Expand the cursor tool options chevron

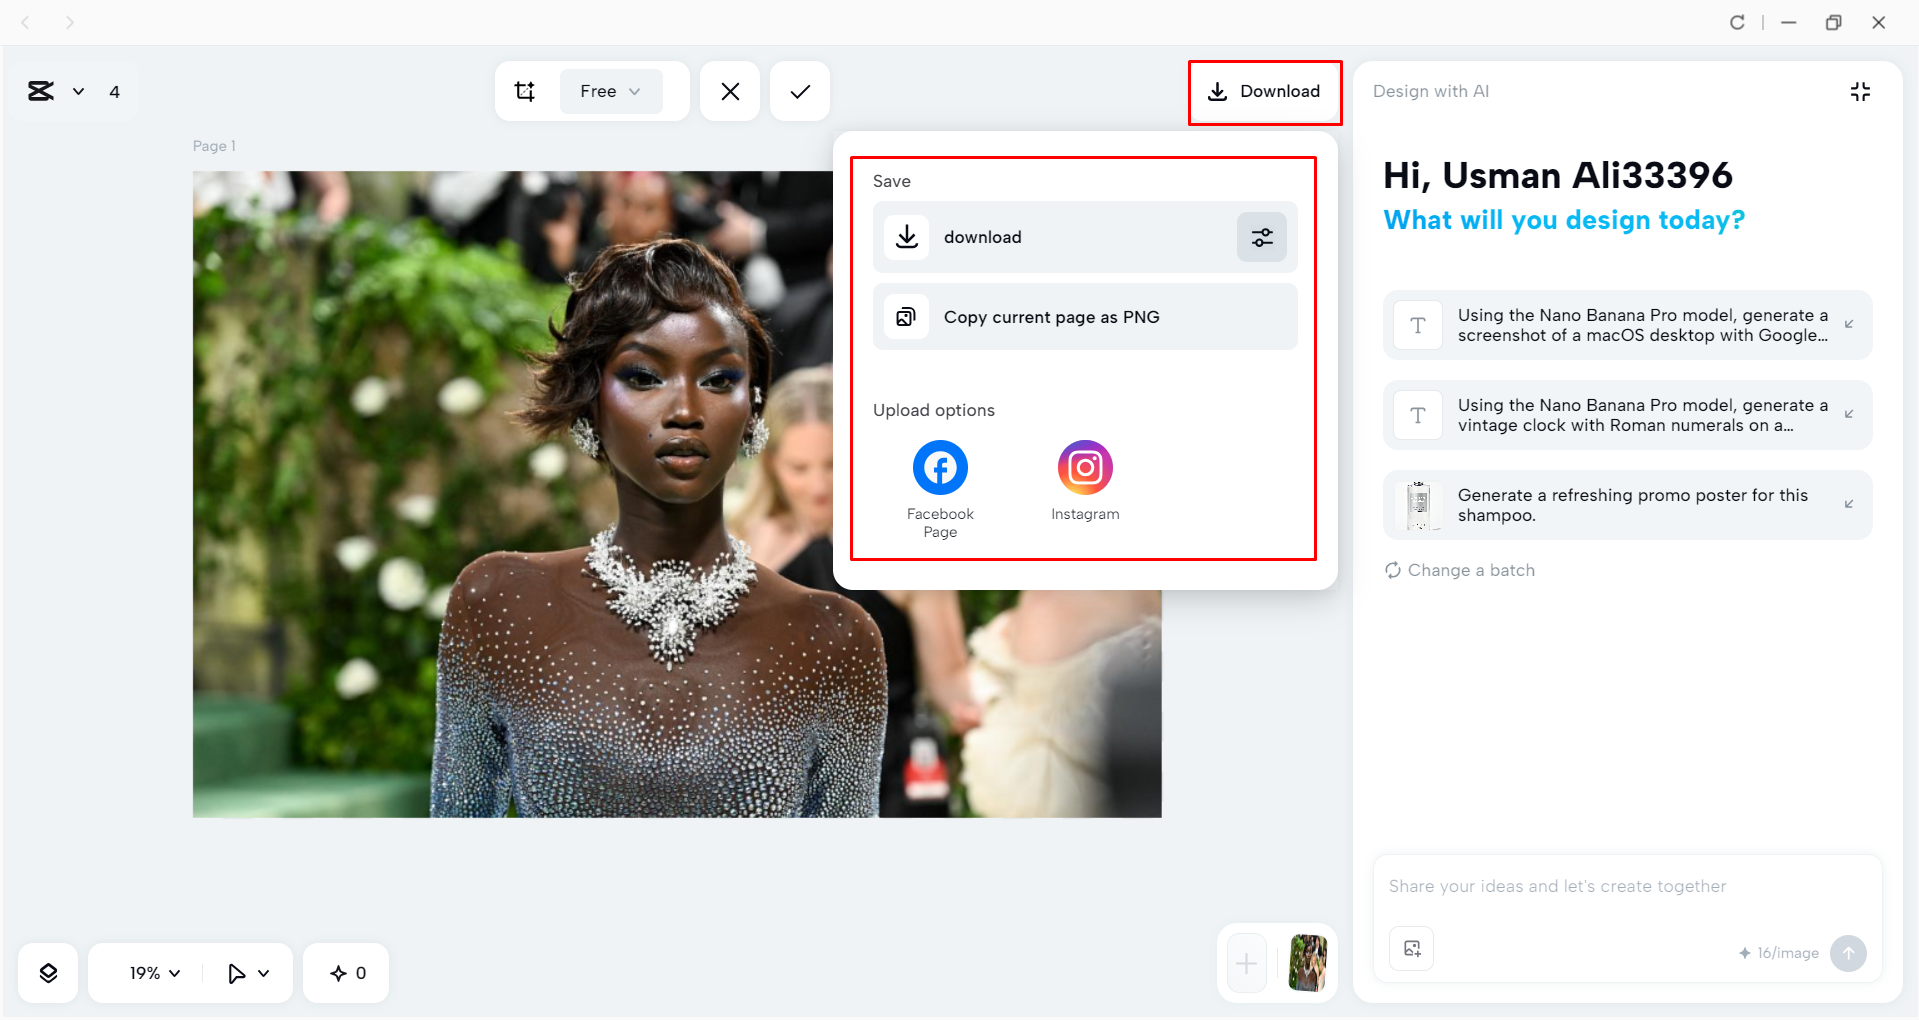[x=264, y=973]
